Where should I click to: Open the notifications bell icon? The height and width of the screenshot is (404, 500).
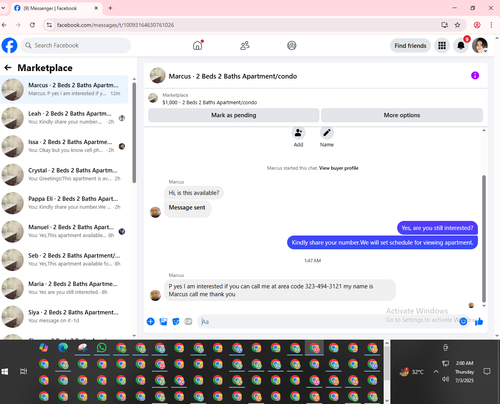pos(461,45)
